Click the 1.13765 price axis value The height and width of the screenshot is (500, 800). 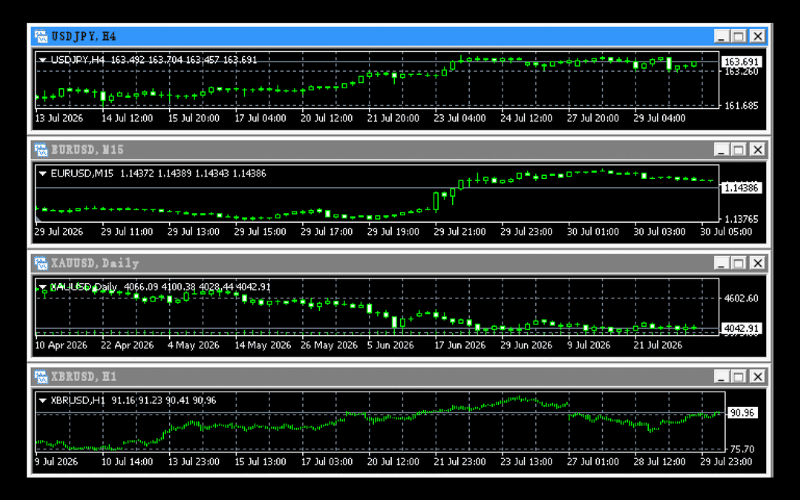click(x=741, y=219)
